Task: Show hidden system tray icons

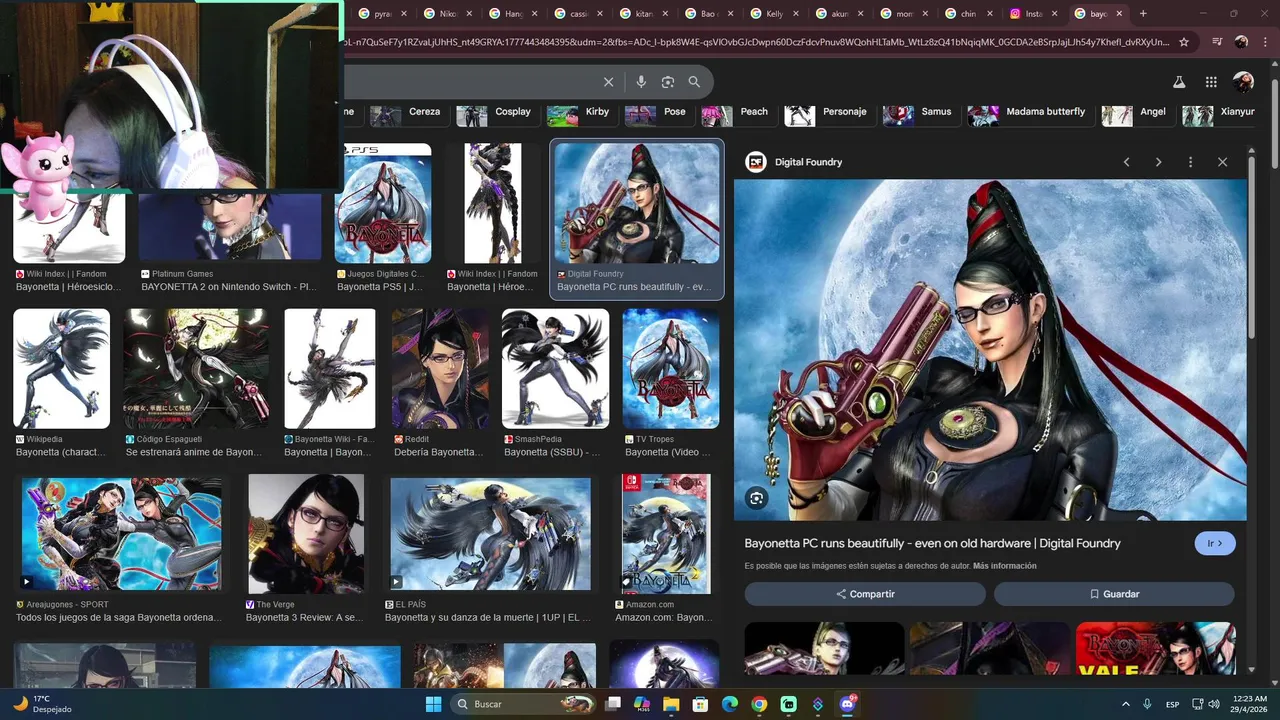Action: (x=1126, y=704)
